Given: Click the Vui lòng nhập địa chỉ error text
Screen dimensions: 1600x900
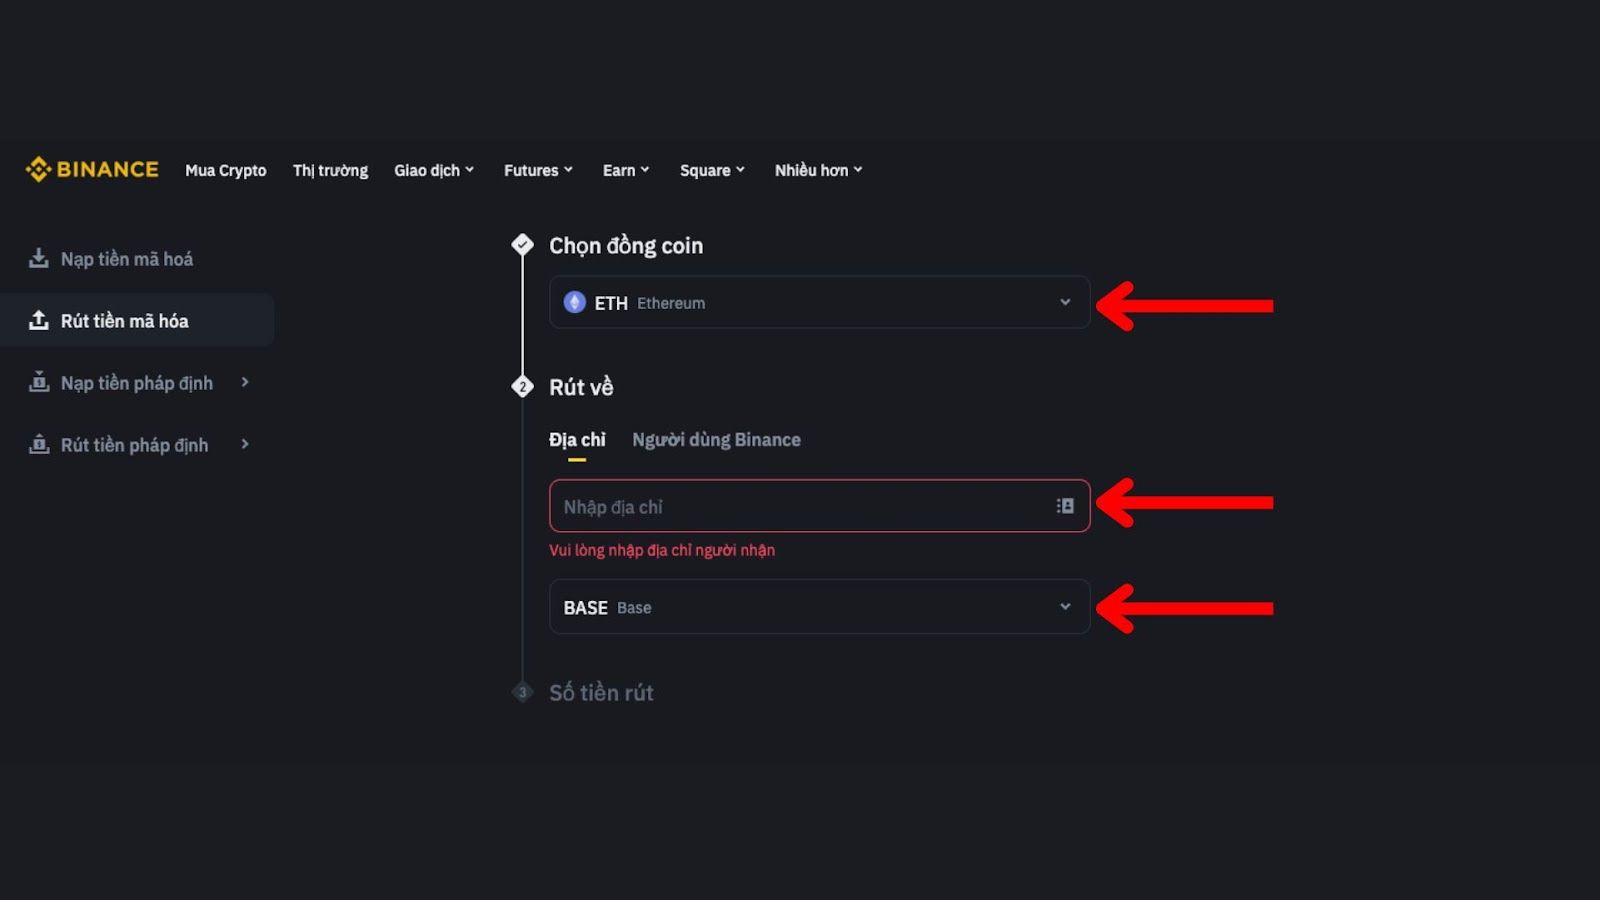Looking at the screenshot, I should pyautogui.click(x=662, y=550).
